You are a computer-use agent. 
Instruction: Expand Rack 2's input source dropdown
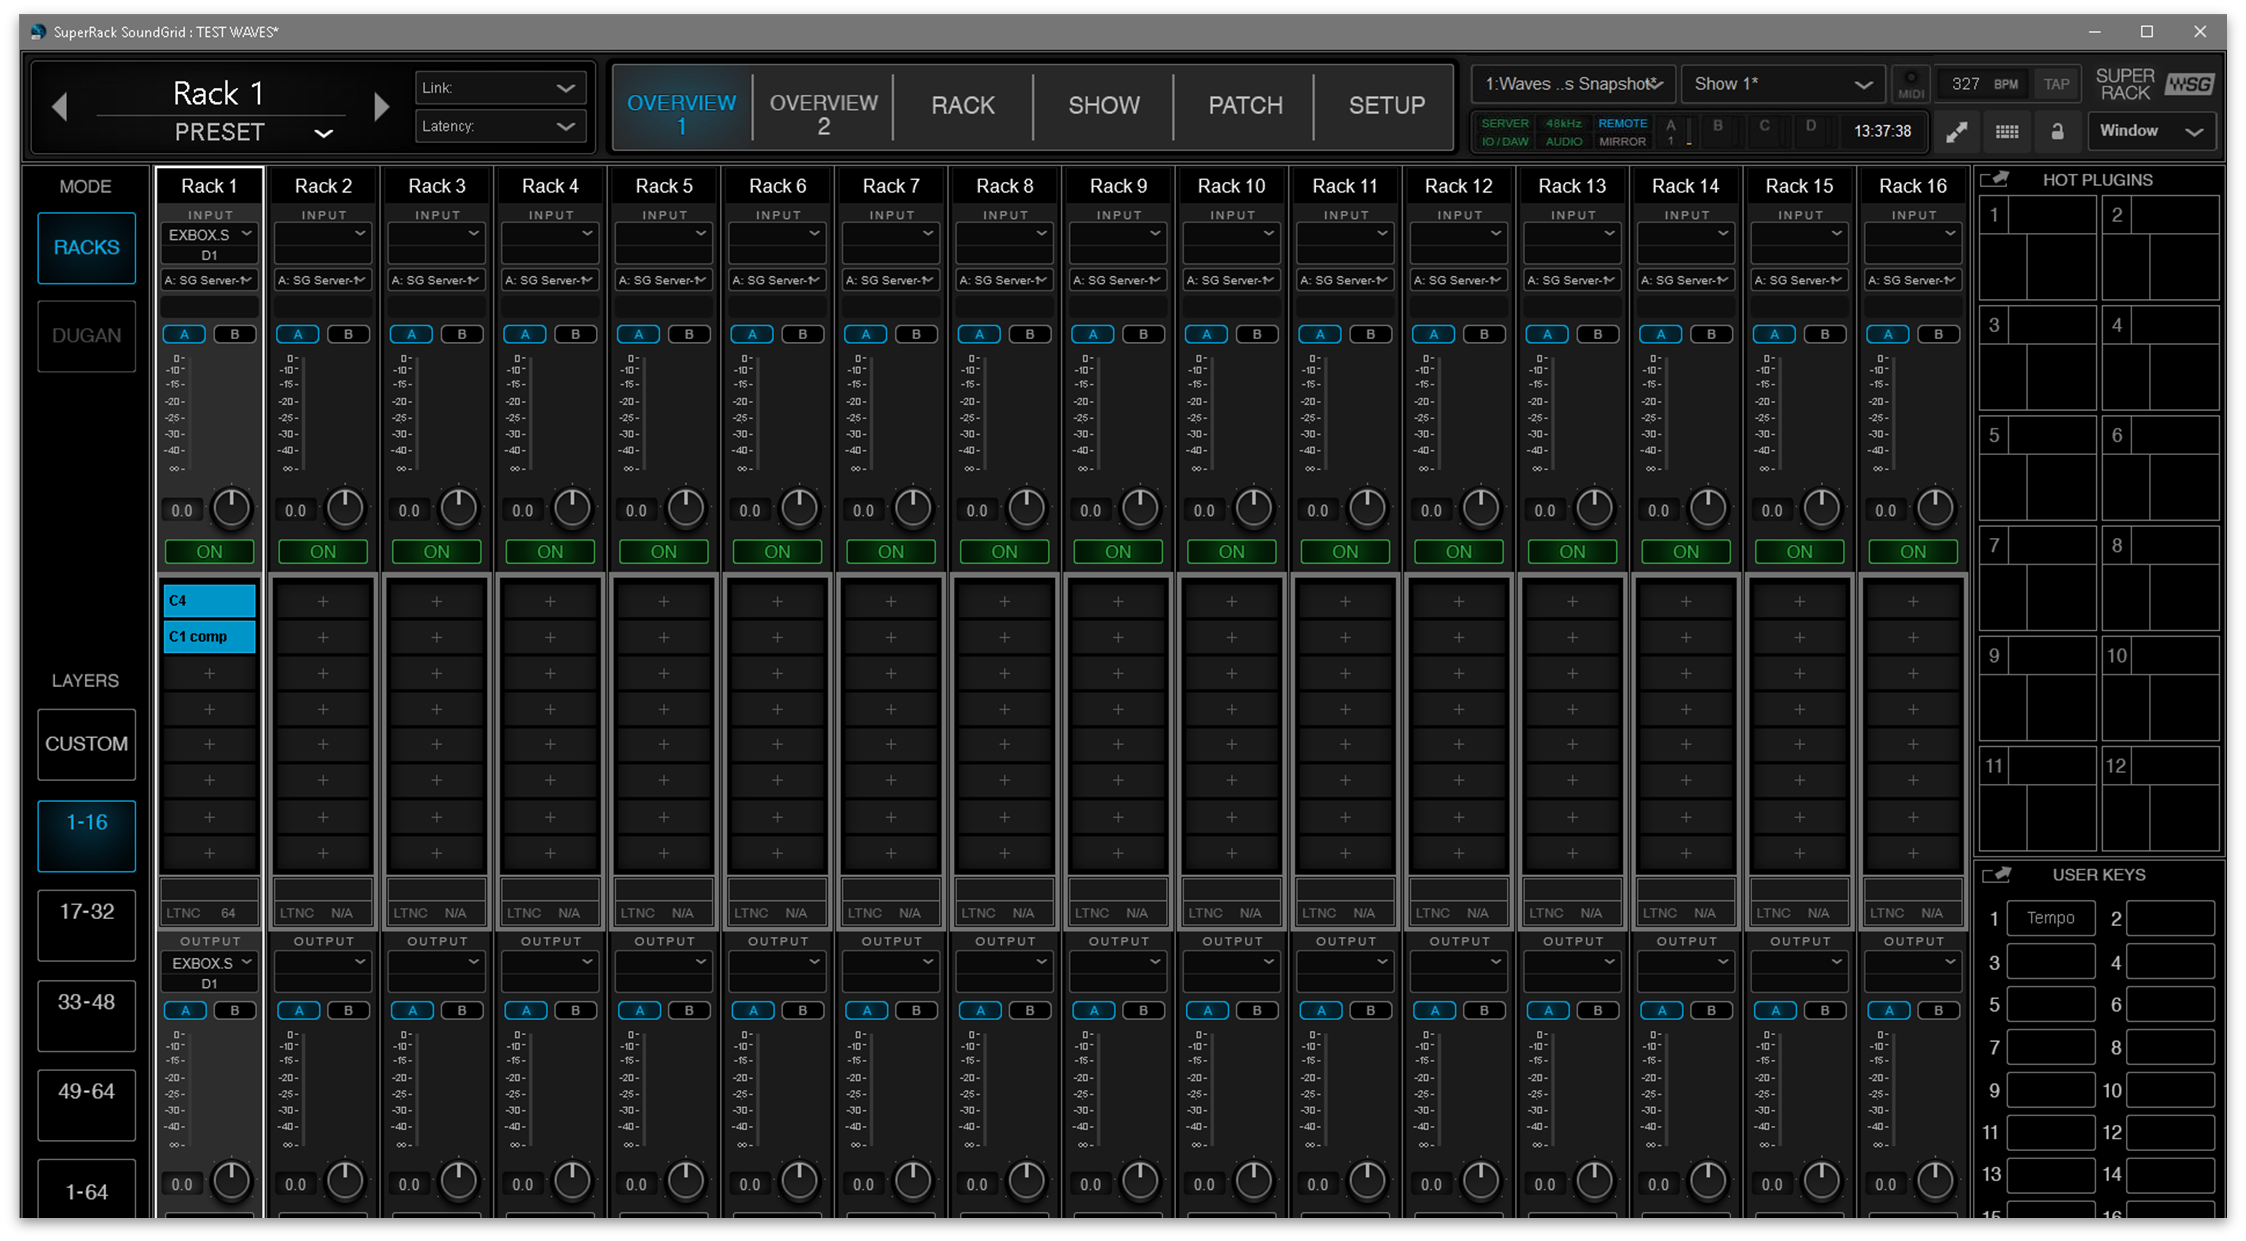click(x=322, y=235)
